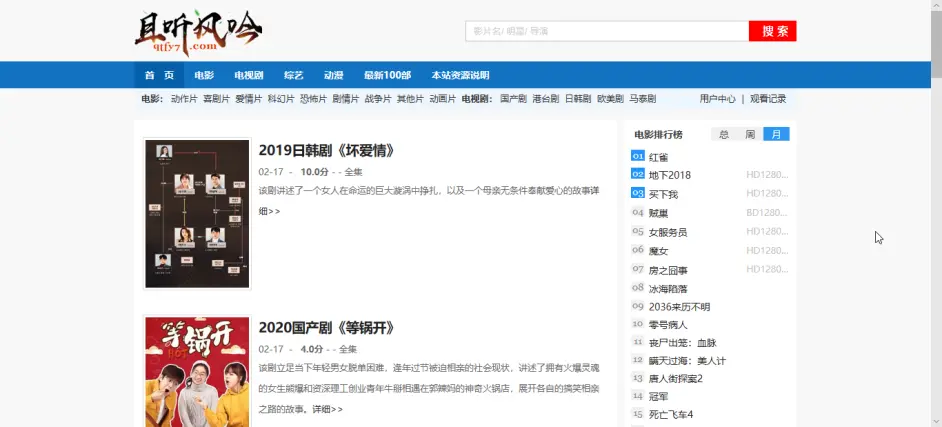The image size is (942, 427).
Task: Select the 科幻片 category link
Action: click(x=281, y=99)
